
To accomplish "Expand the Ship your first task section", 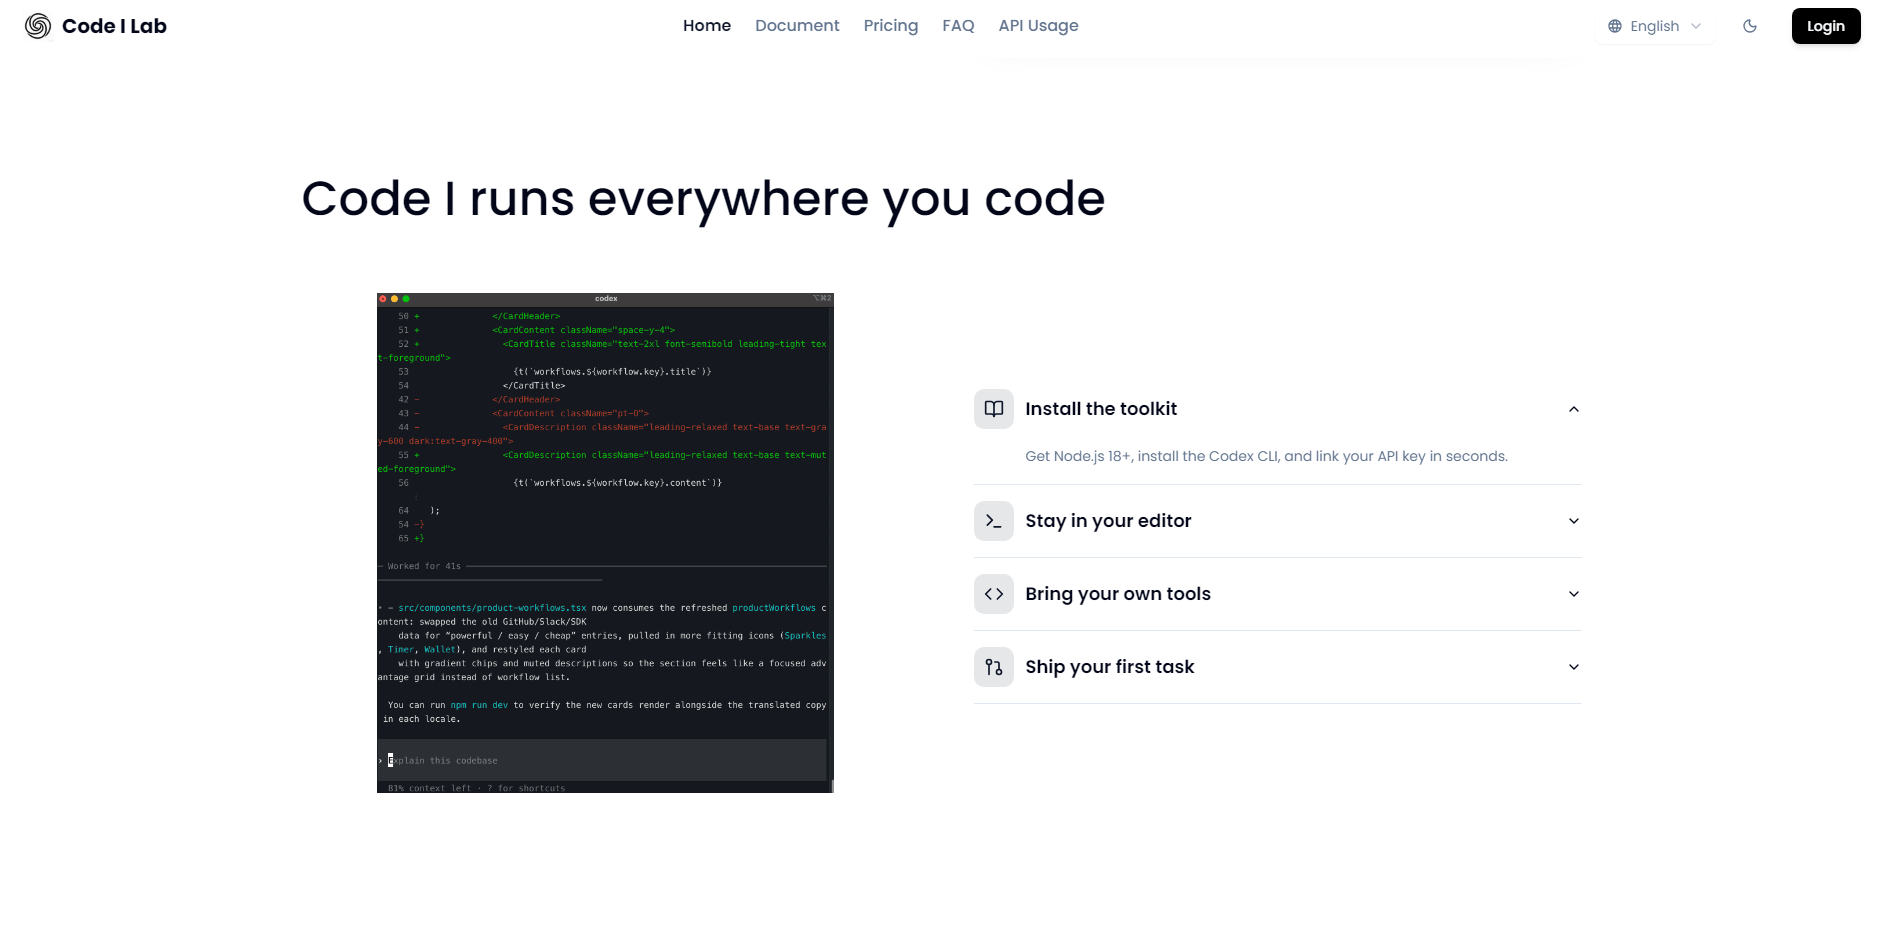I will tap(1573, 666).
